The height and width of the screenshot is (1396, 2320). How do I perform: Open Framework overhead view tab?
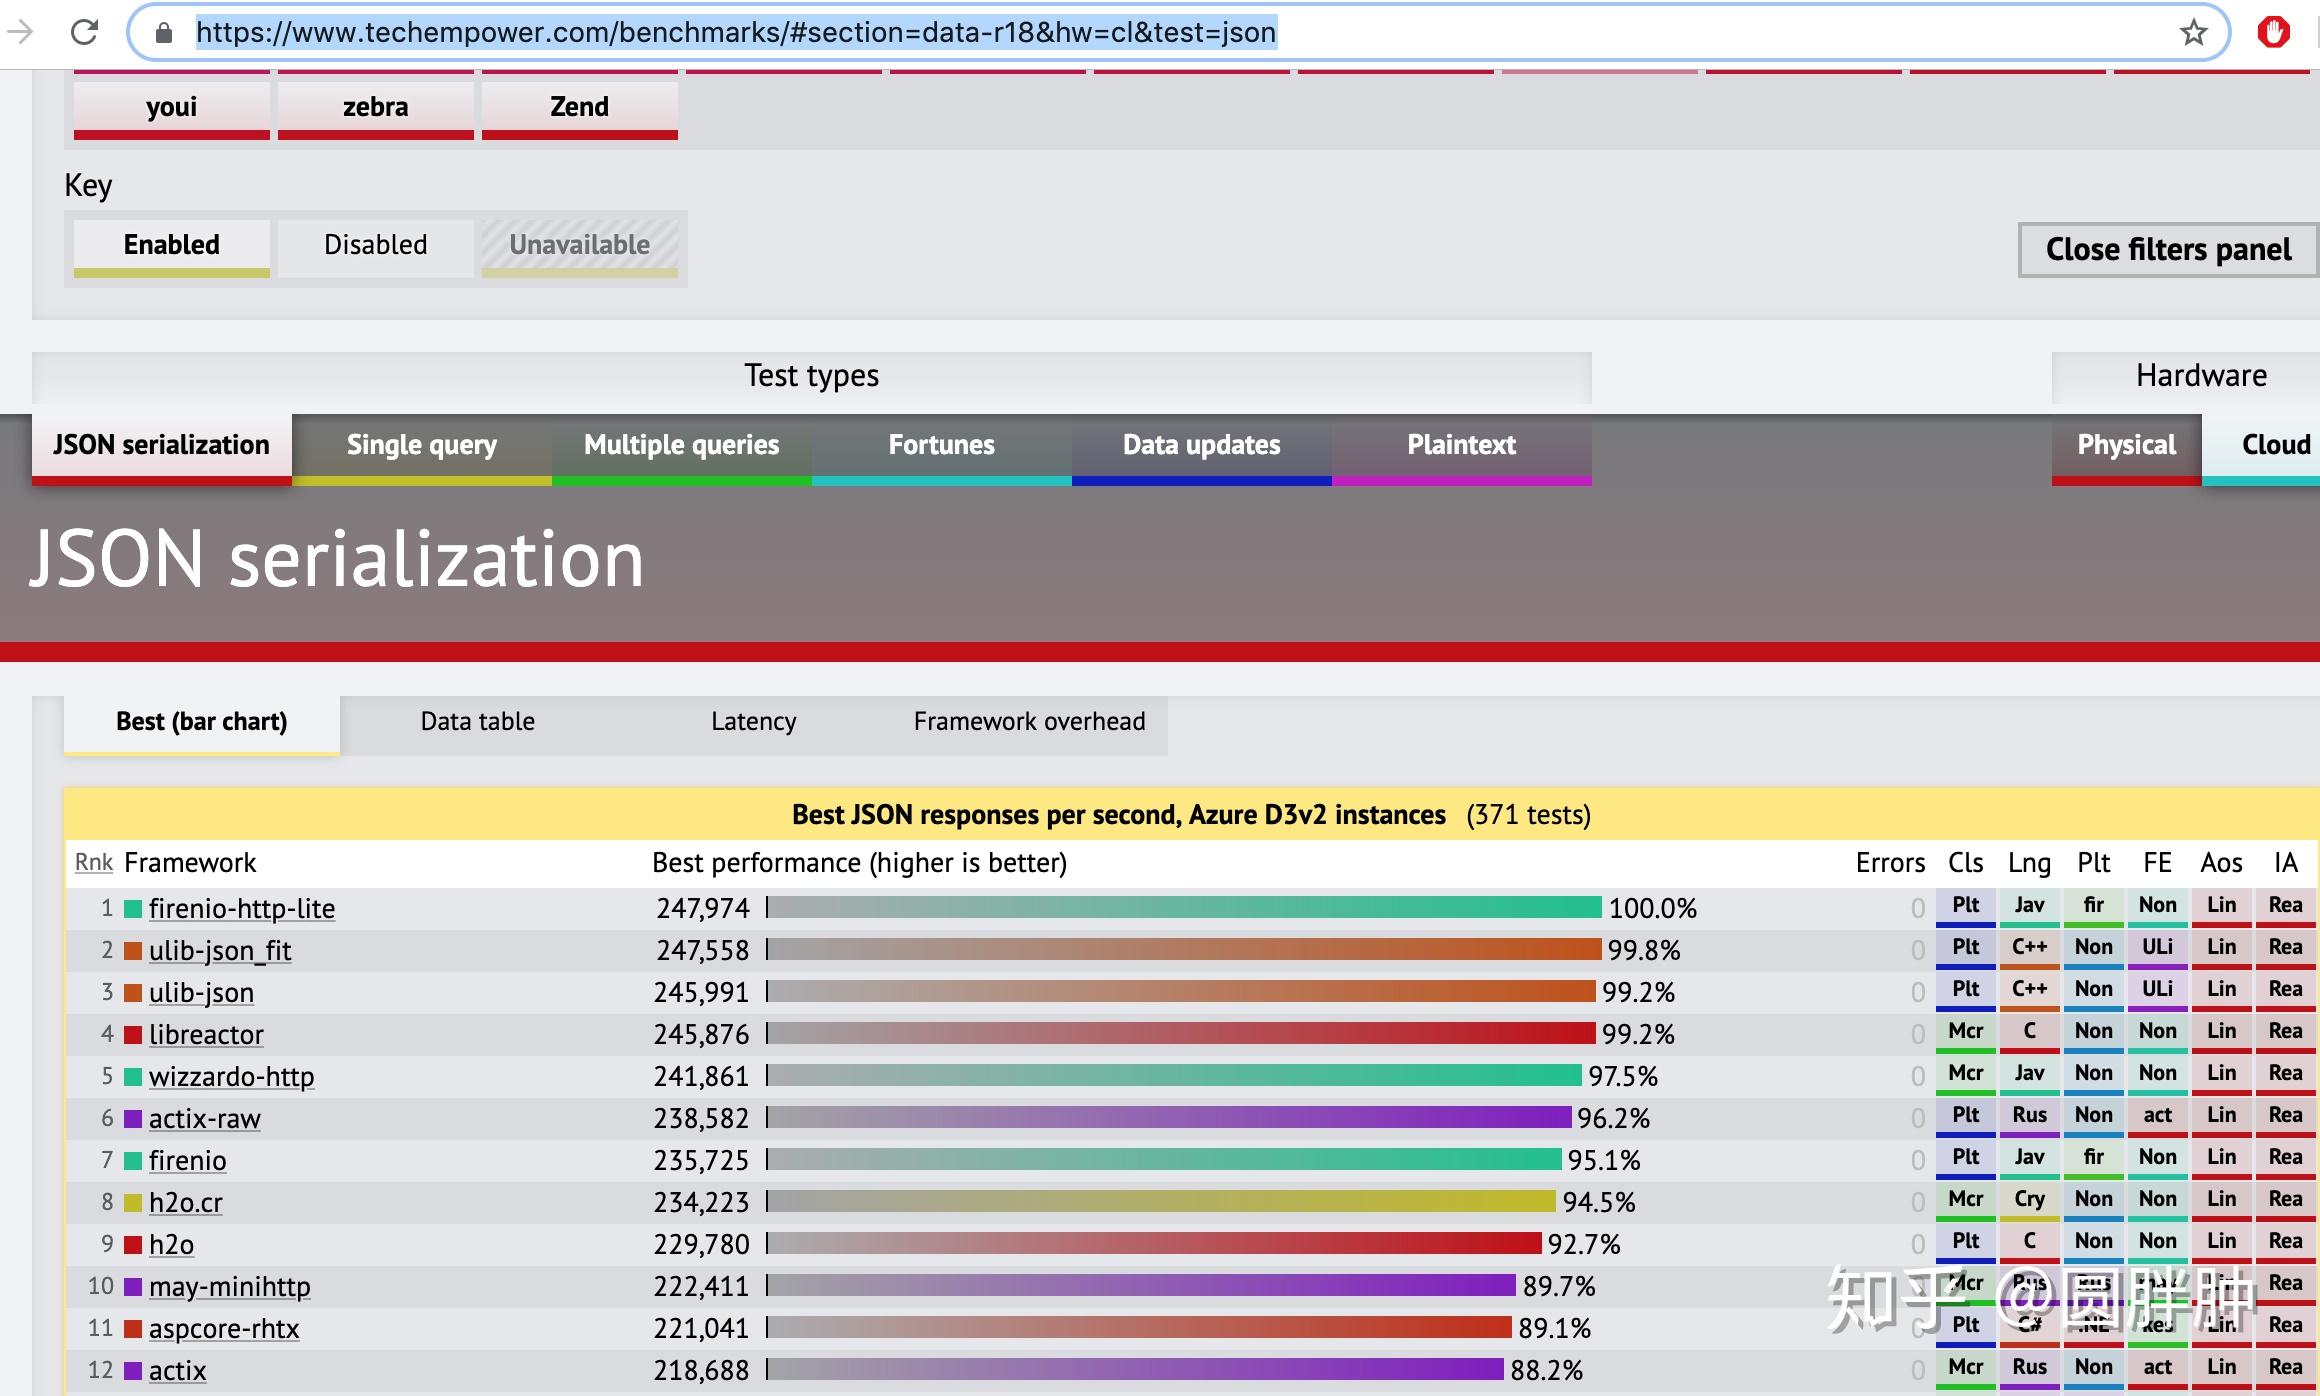[x=1030, y=723]
